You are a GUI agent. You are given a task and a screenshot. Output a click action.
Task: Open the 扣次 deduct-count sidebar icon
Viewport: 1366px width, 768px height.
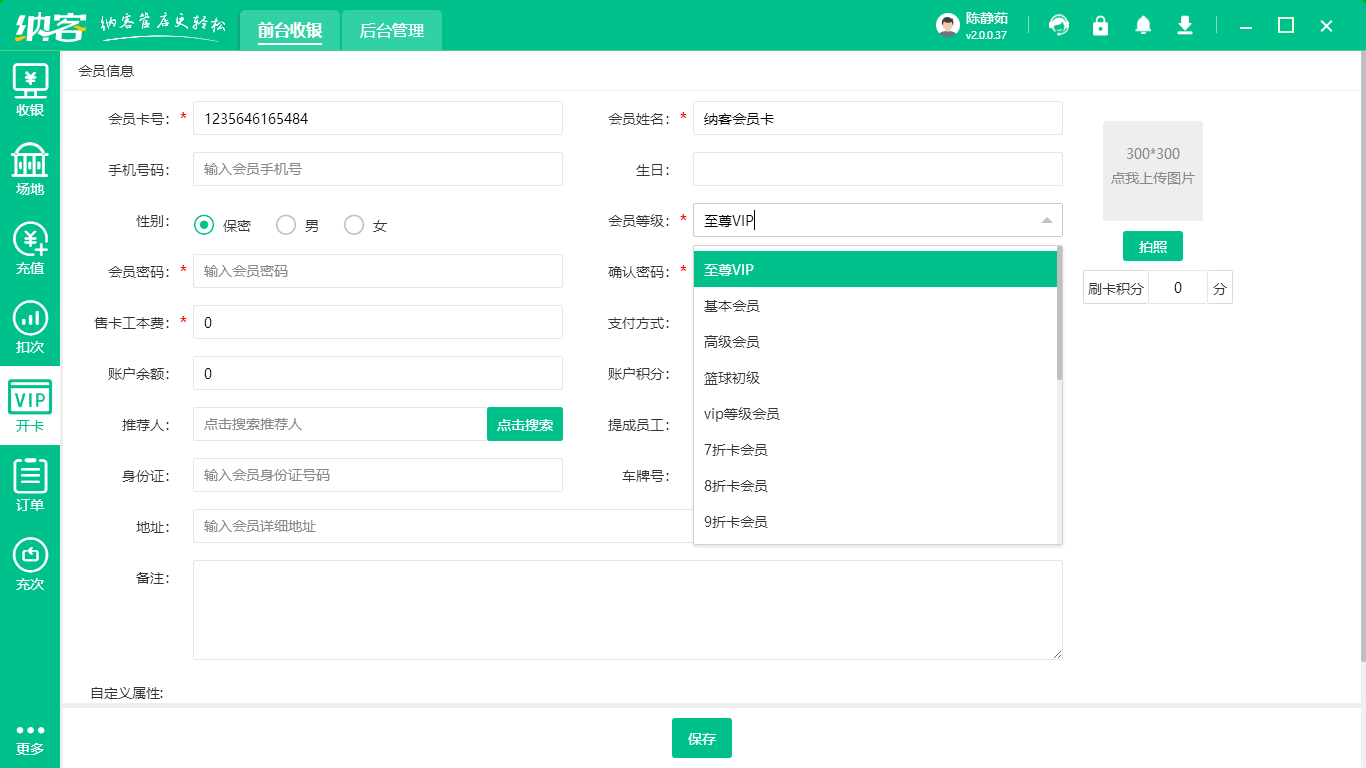pos(30,327)
